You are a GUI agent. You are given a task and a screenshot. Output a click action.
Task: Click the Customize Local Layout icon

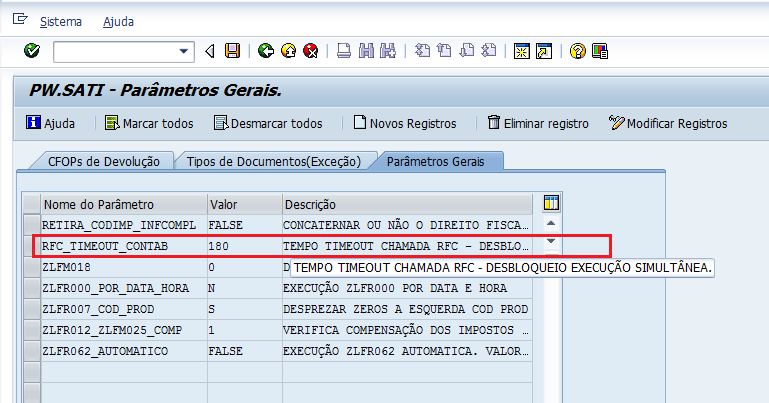click(x=600, y=51)
